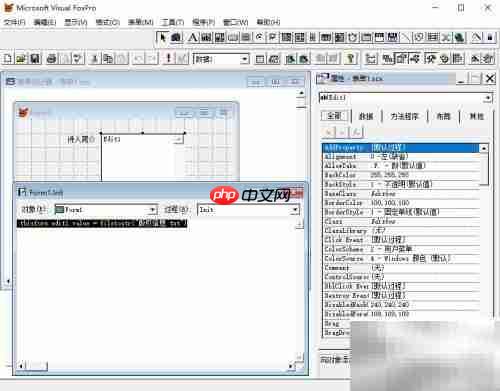Click the Help question mark toolbar icon
This screenshot has height=391, width=500.
click(x=350, y=59)
